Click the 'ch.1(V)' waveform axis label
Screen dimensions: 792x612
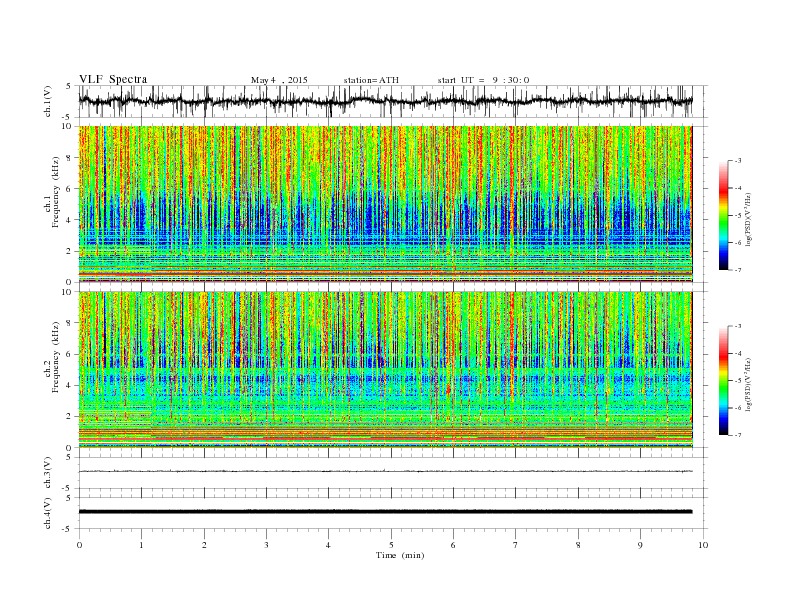point(48,101)
